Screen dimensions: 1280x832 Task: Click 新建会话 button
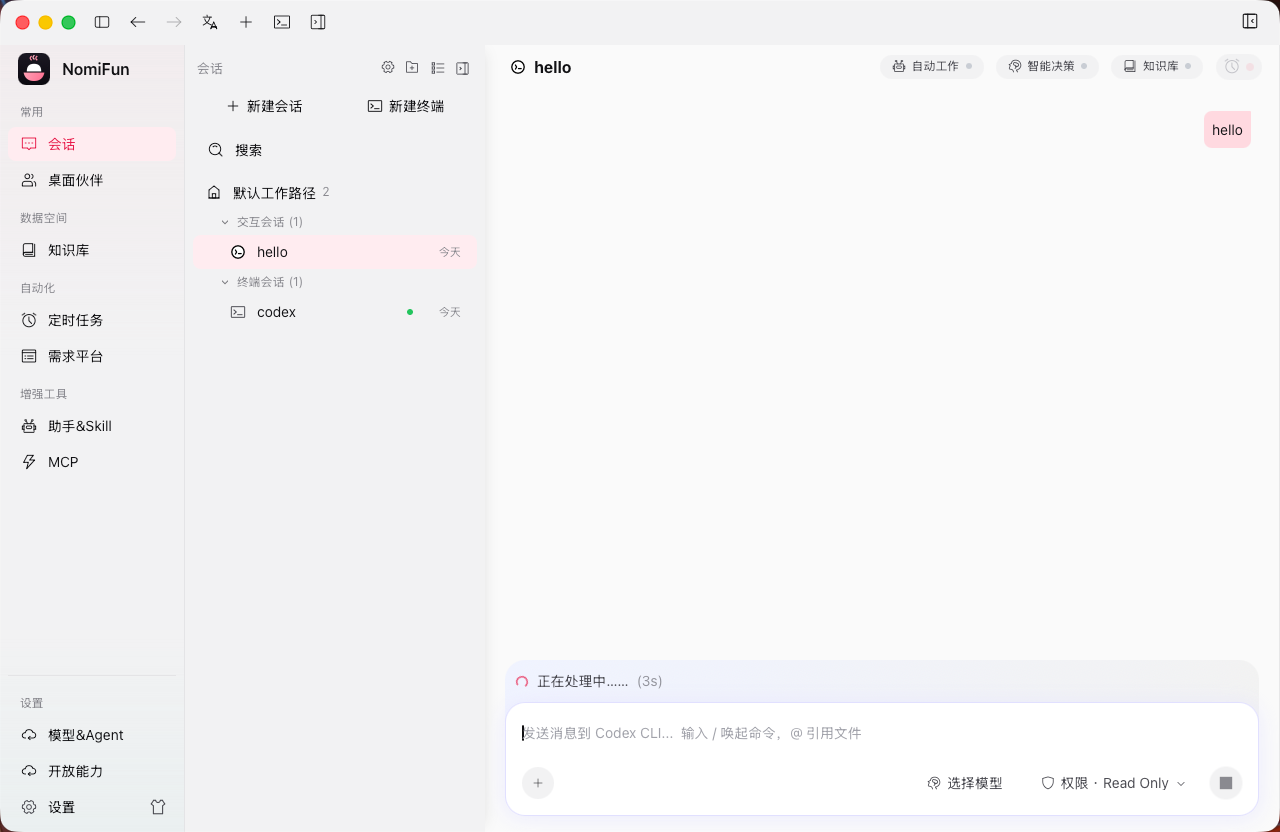point(264,106)
